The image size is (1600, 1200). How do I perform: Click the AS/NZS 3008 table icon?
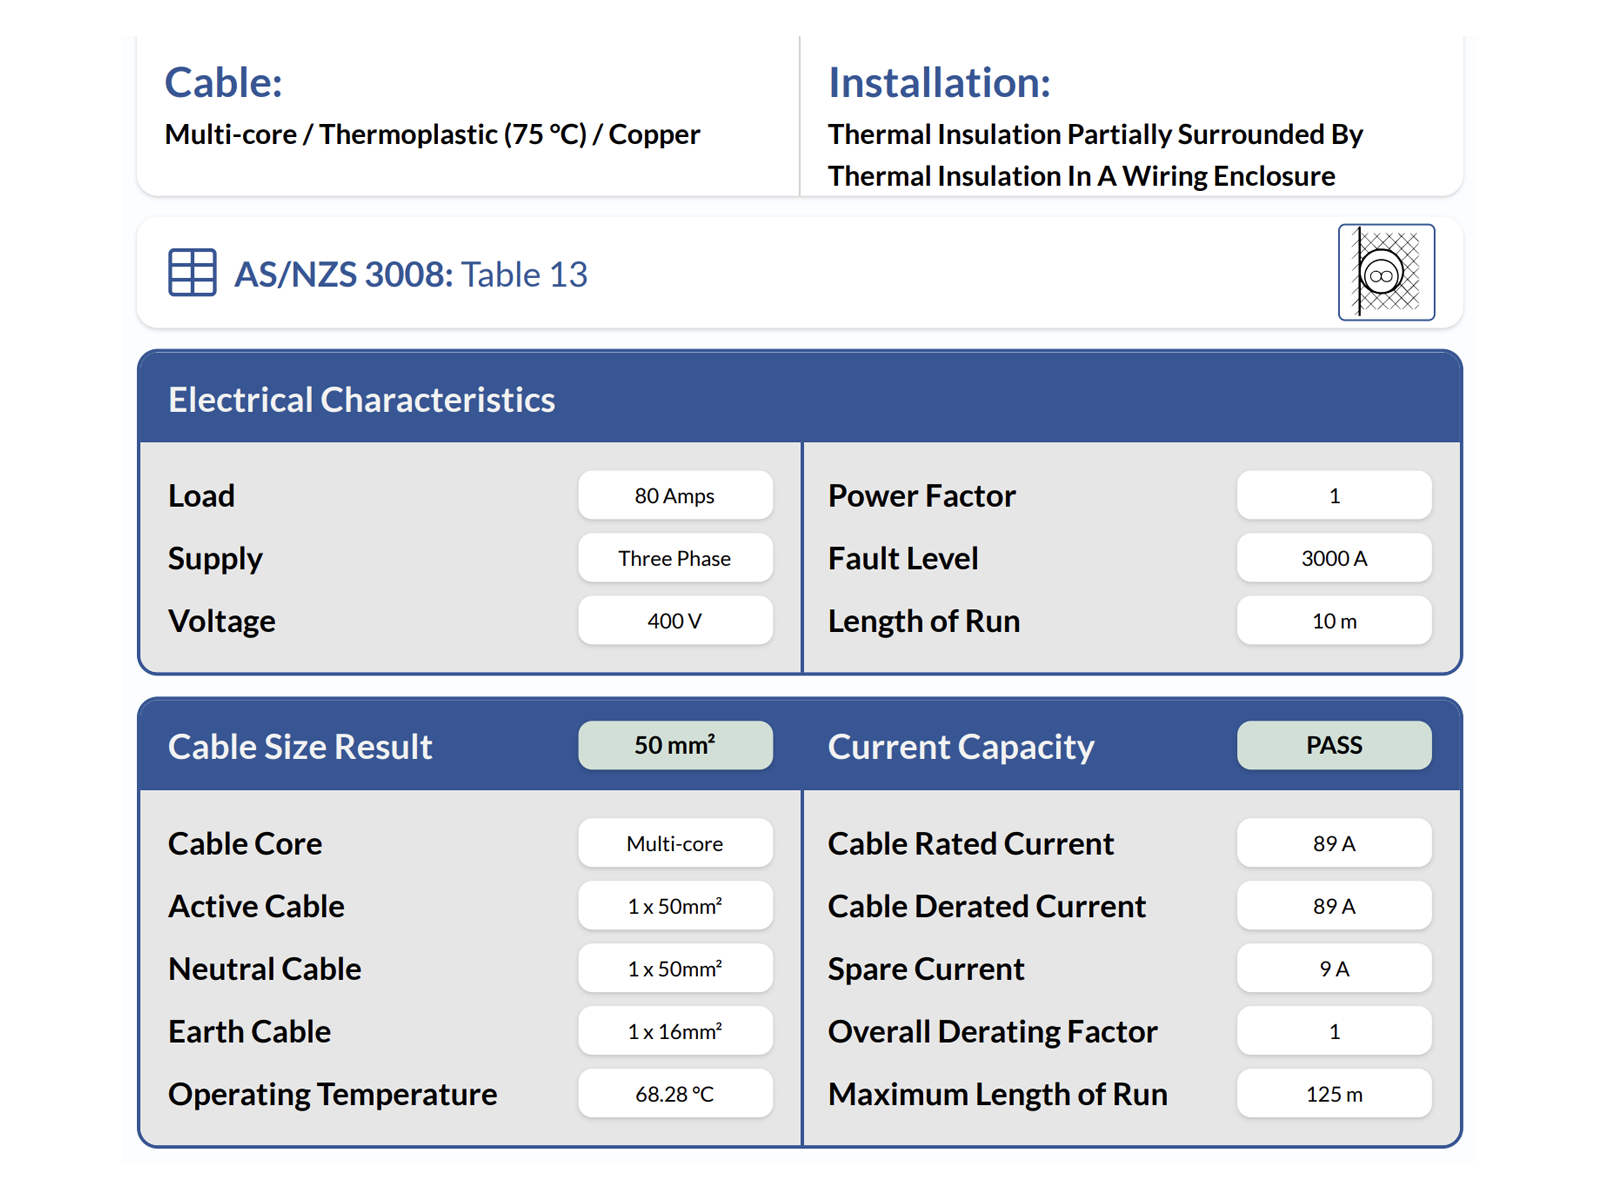191,271
